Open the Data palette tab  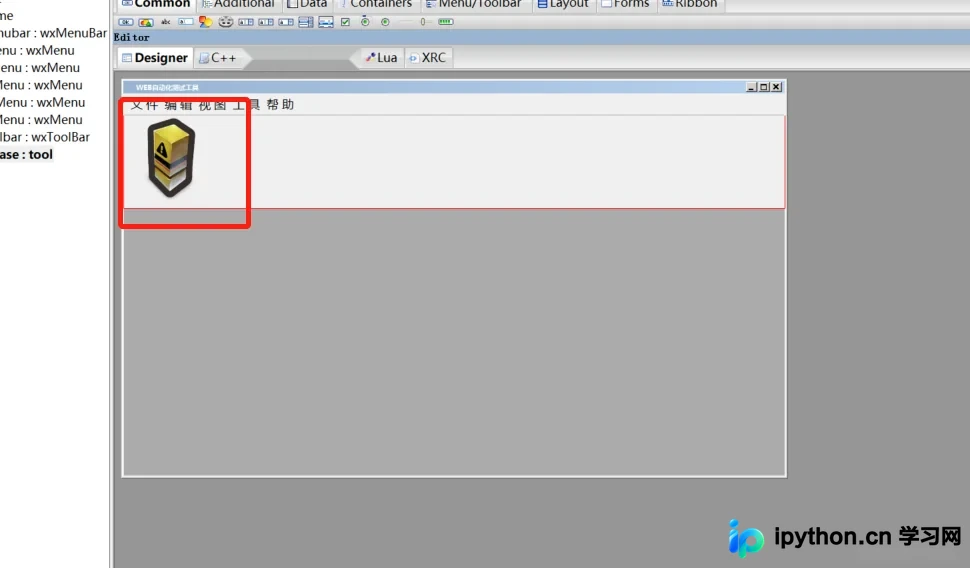[307, 4]
